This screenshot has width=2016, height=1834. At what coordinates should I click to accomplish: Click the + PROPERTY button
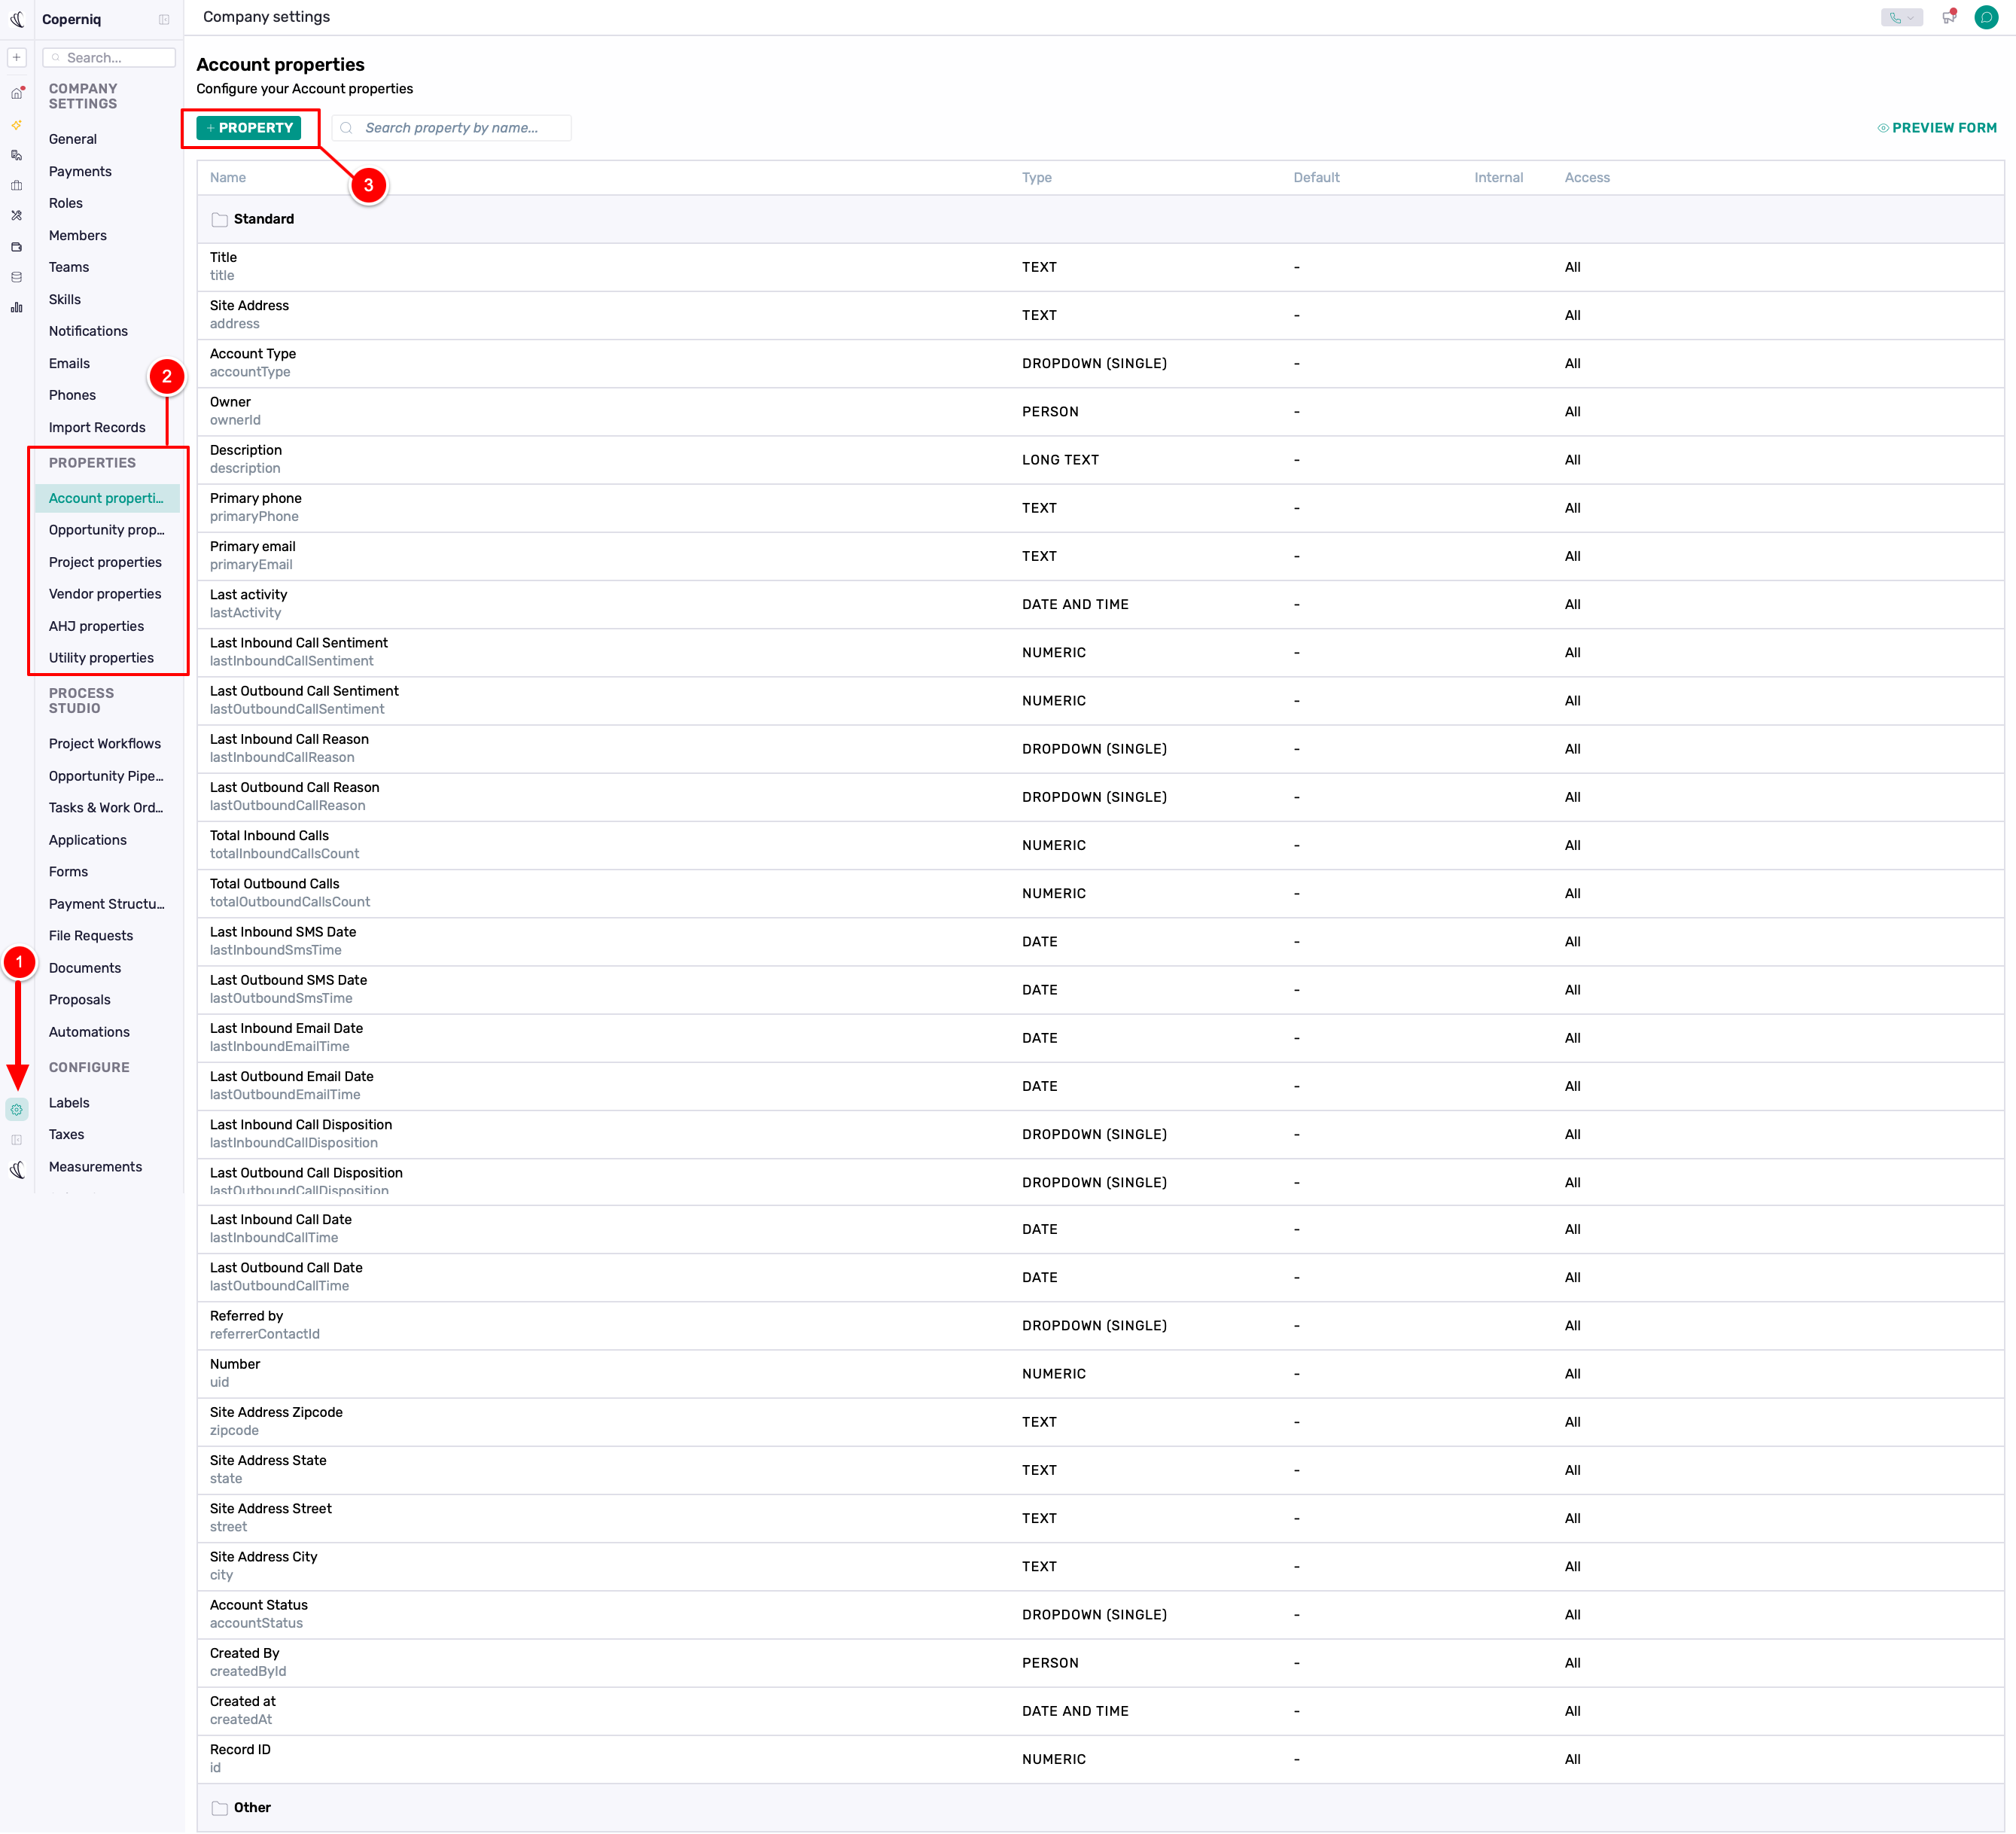[x=249, y=128]
